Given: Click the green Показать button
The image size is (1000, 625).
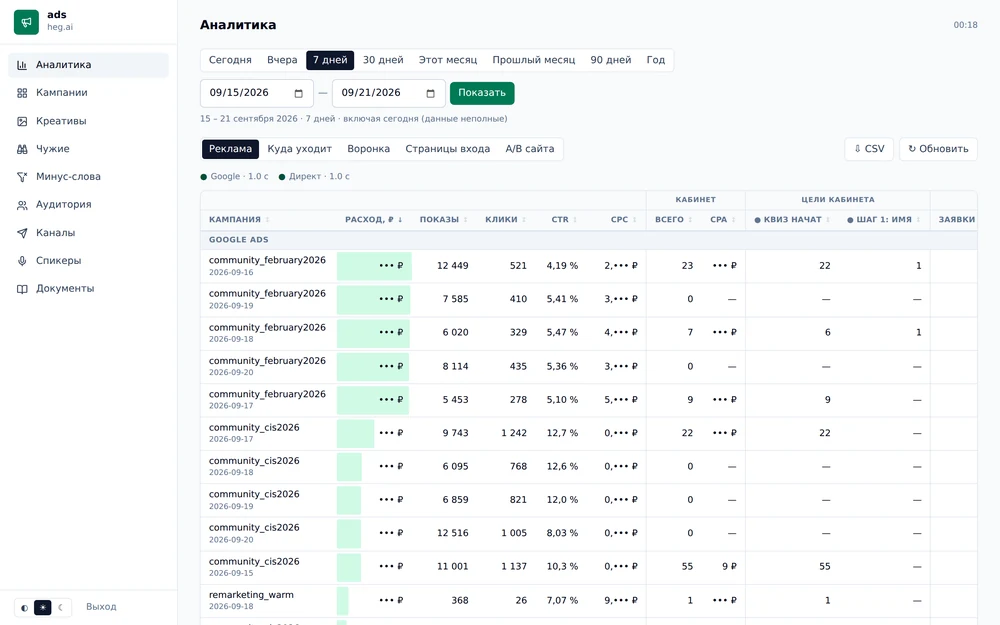Looking at the screenshot, I should tap(482, 93).
